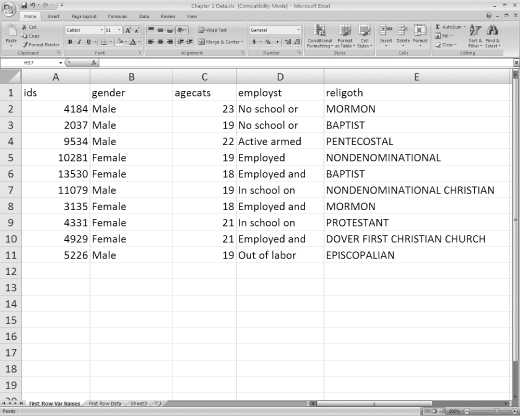Customize the Quick Access Toolbar
Screen dimensions: 520x416
click(x=62, y=5)
